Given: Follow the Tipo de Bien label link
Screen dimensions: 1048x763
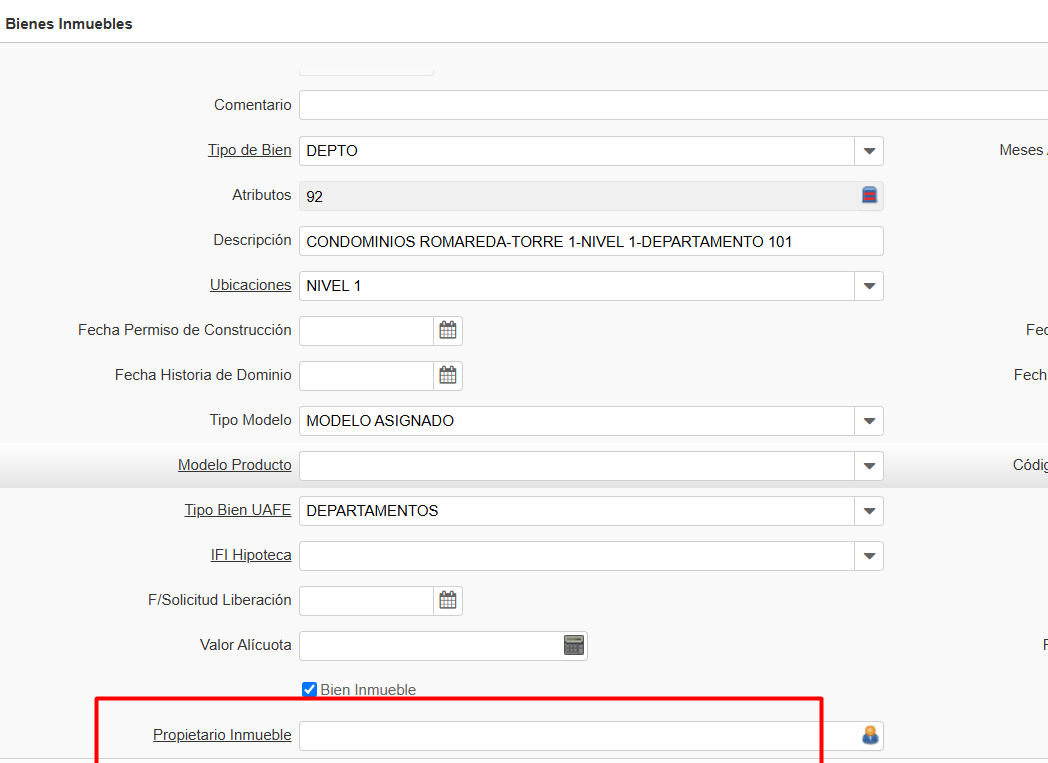Looking at the screenshot, I should (x=249, y=150).
